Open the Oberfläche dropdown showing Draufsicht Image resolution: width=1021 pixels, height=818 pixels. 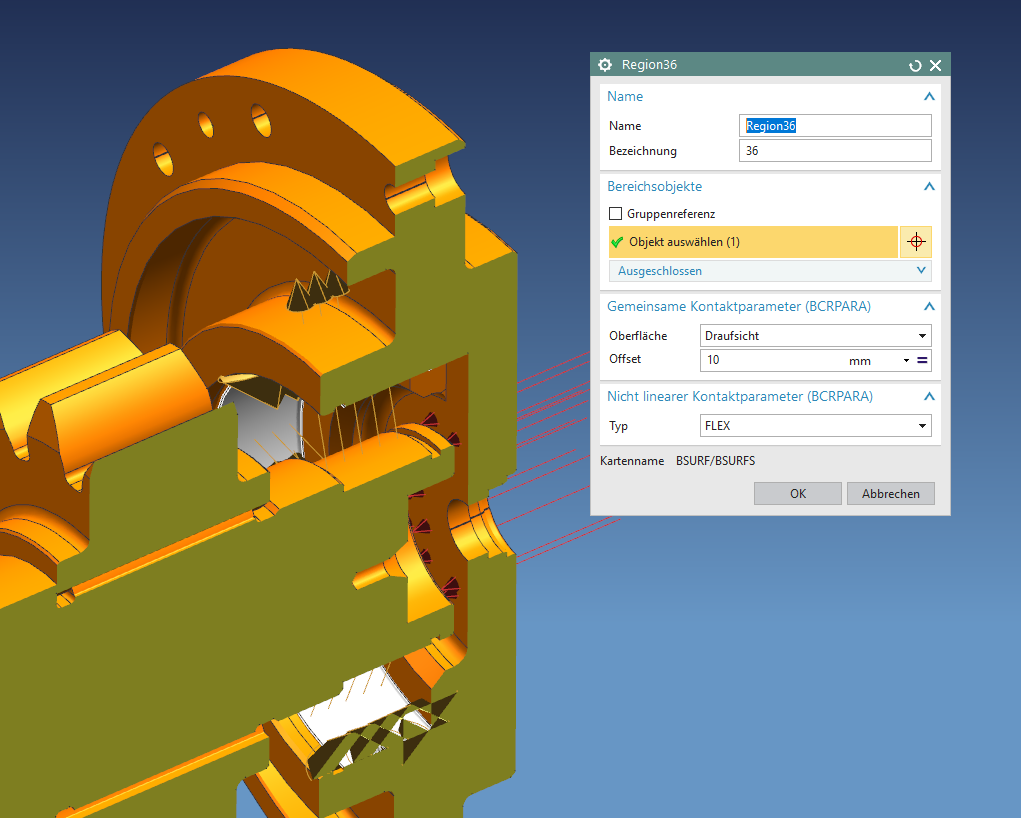coord(922,335)
